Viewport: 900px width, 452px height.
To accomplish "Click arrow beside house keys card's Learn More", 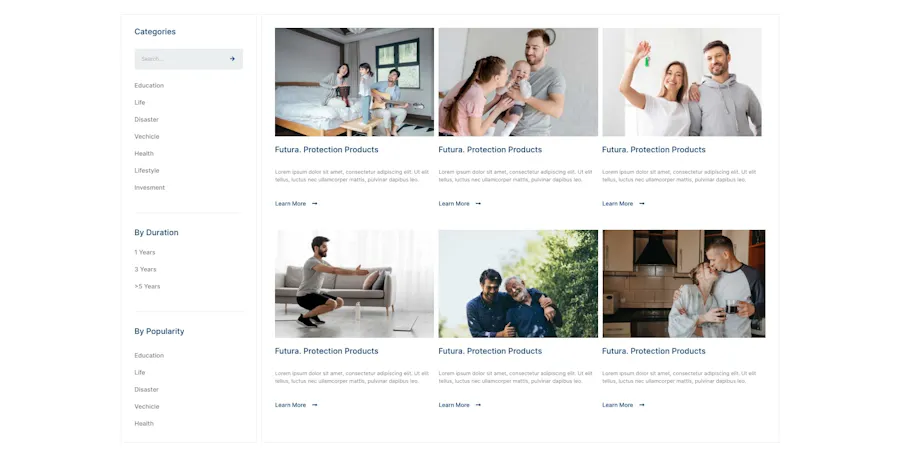I will point(642,203).
